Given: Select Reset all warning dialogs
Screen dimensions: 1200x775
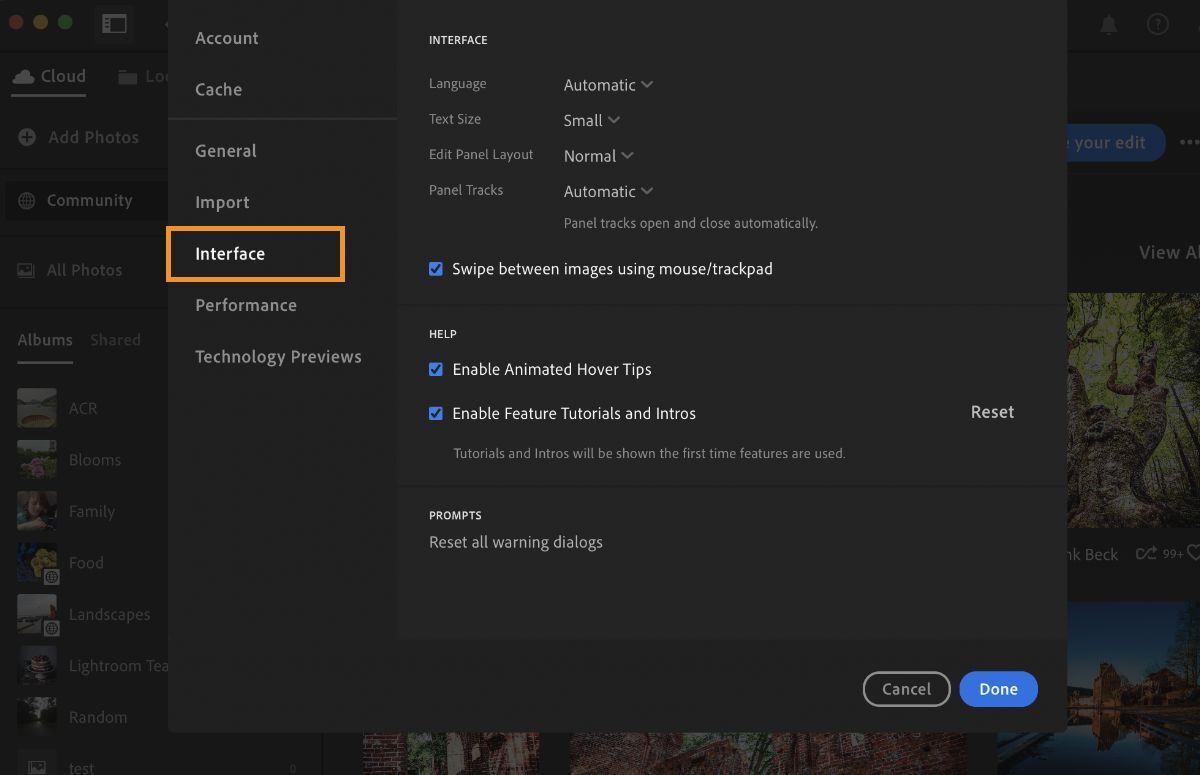Looking at the screenshot, I should (x=516, y=542).
